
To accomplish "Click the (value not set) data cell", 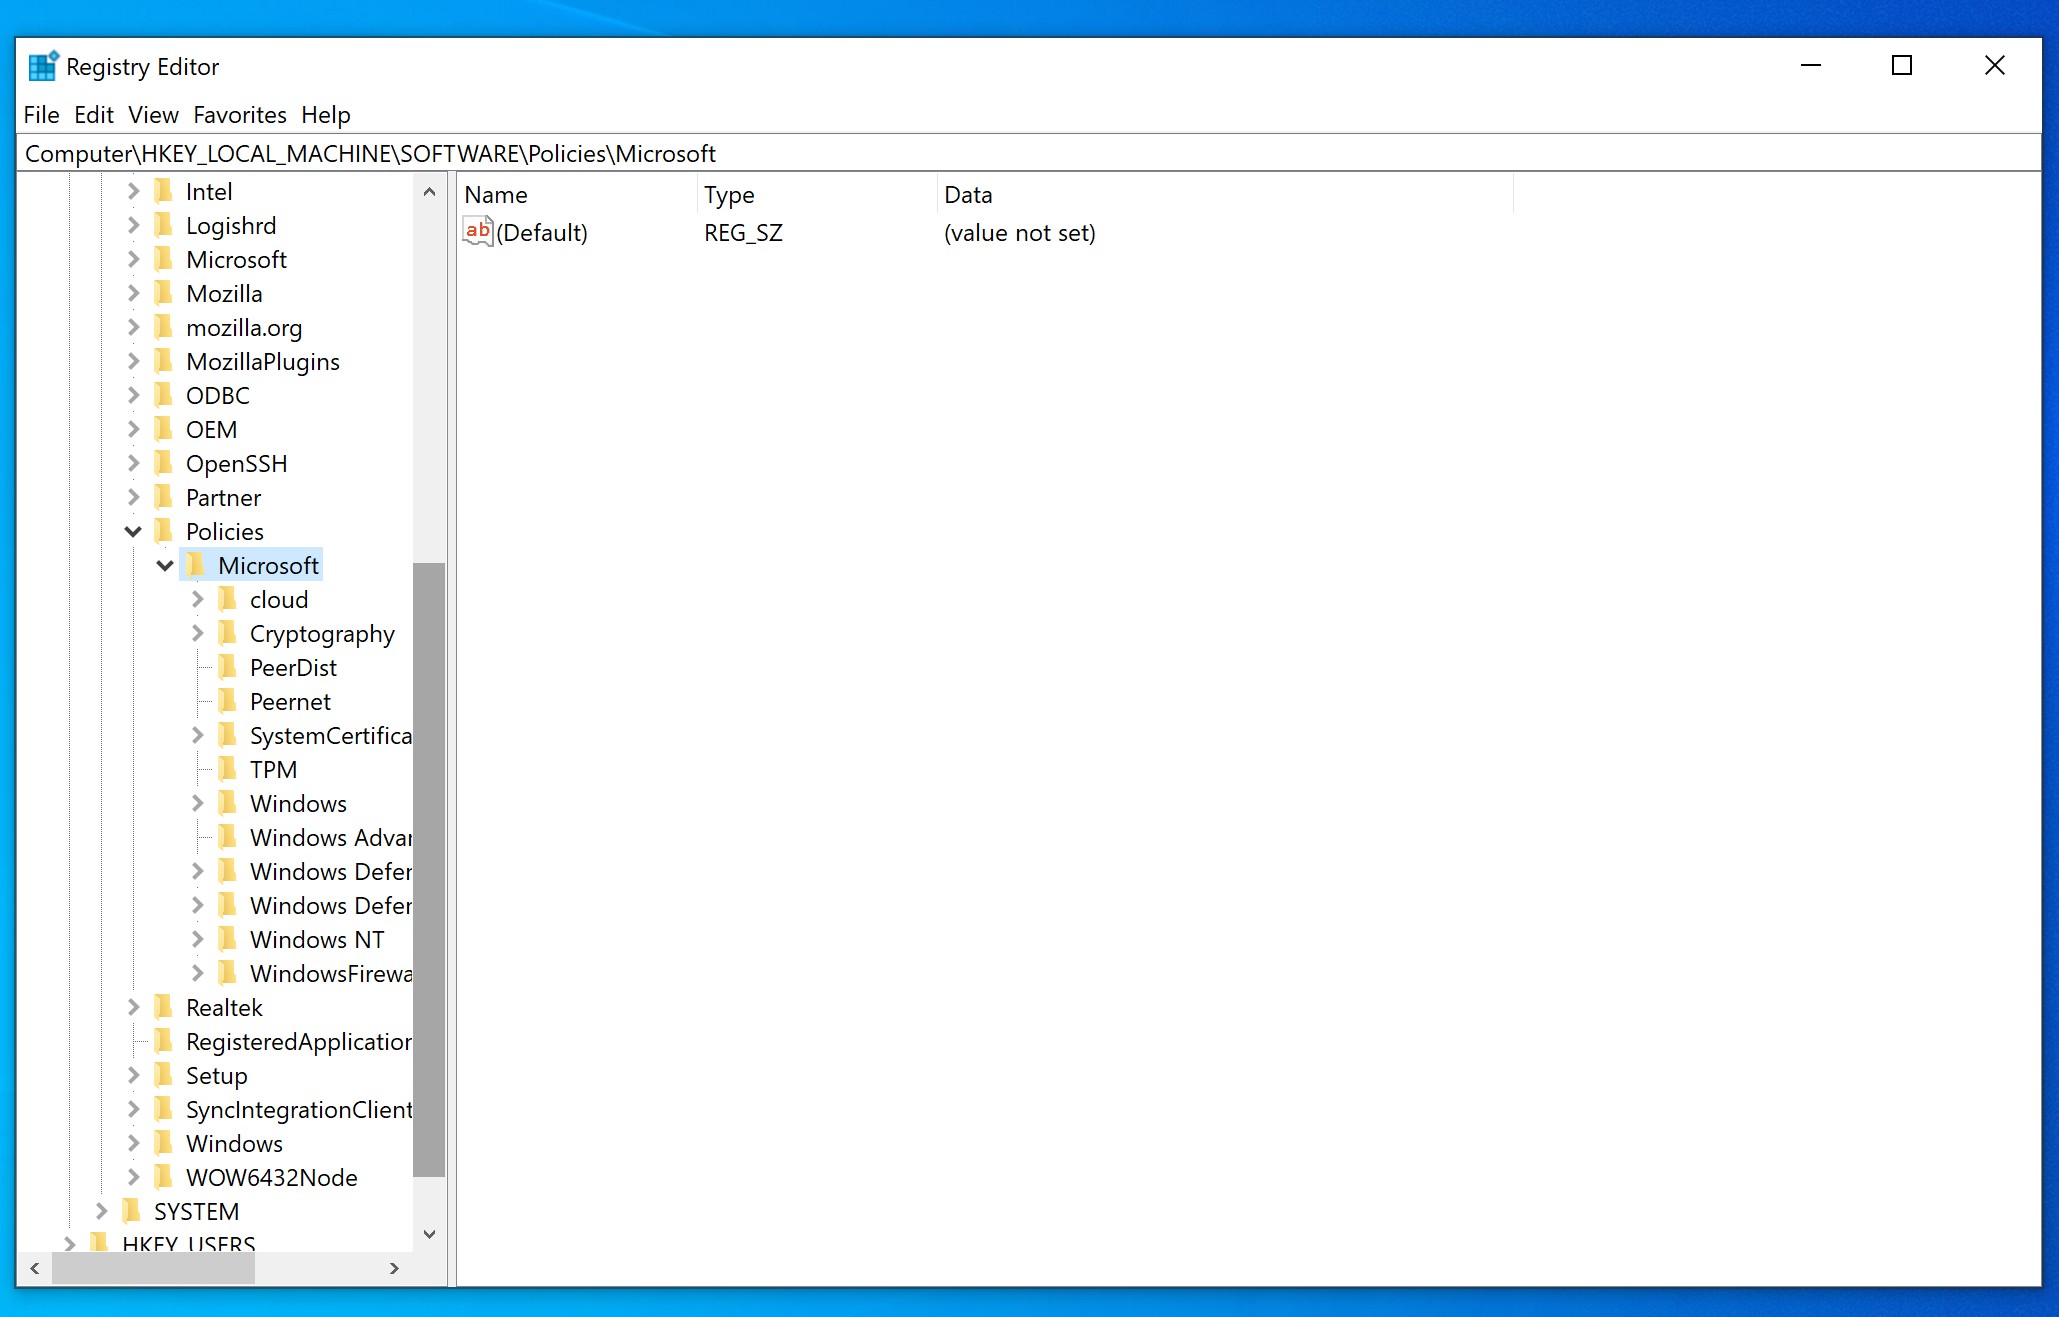I will 1019,233.
